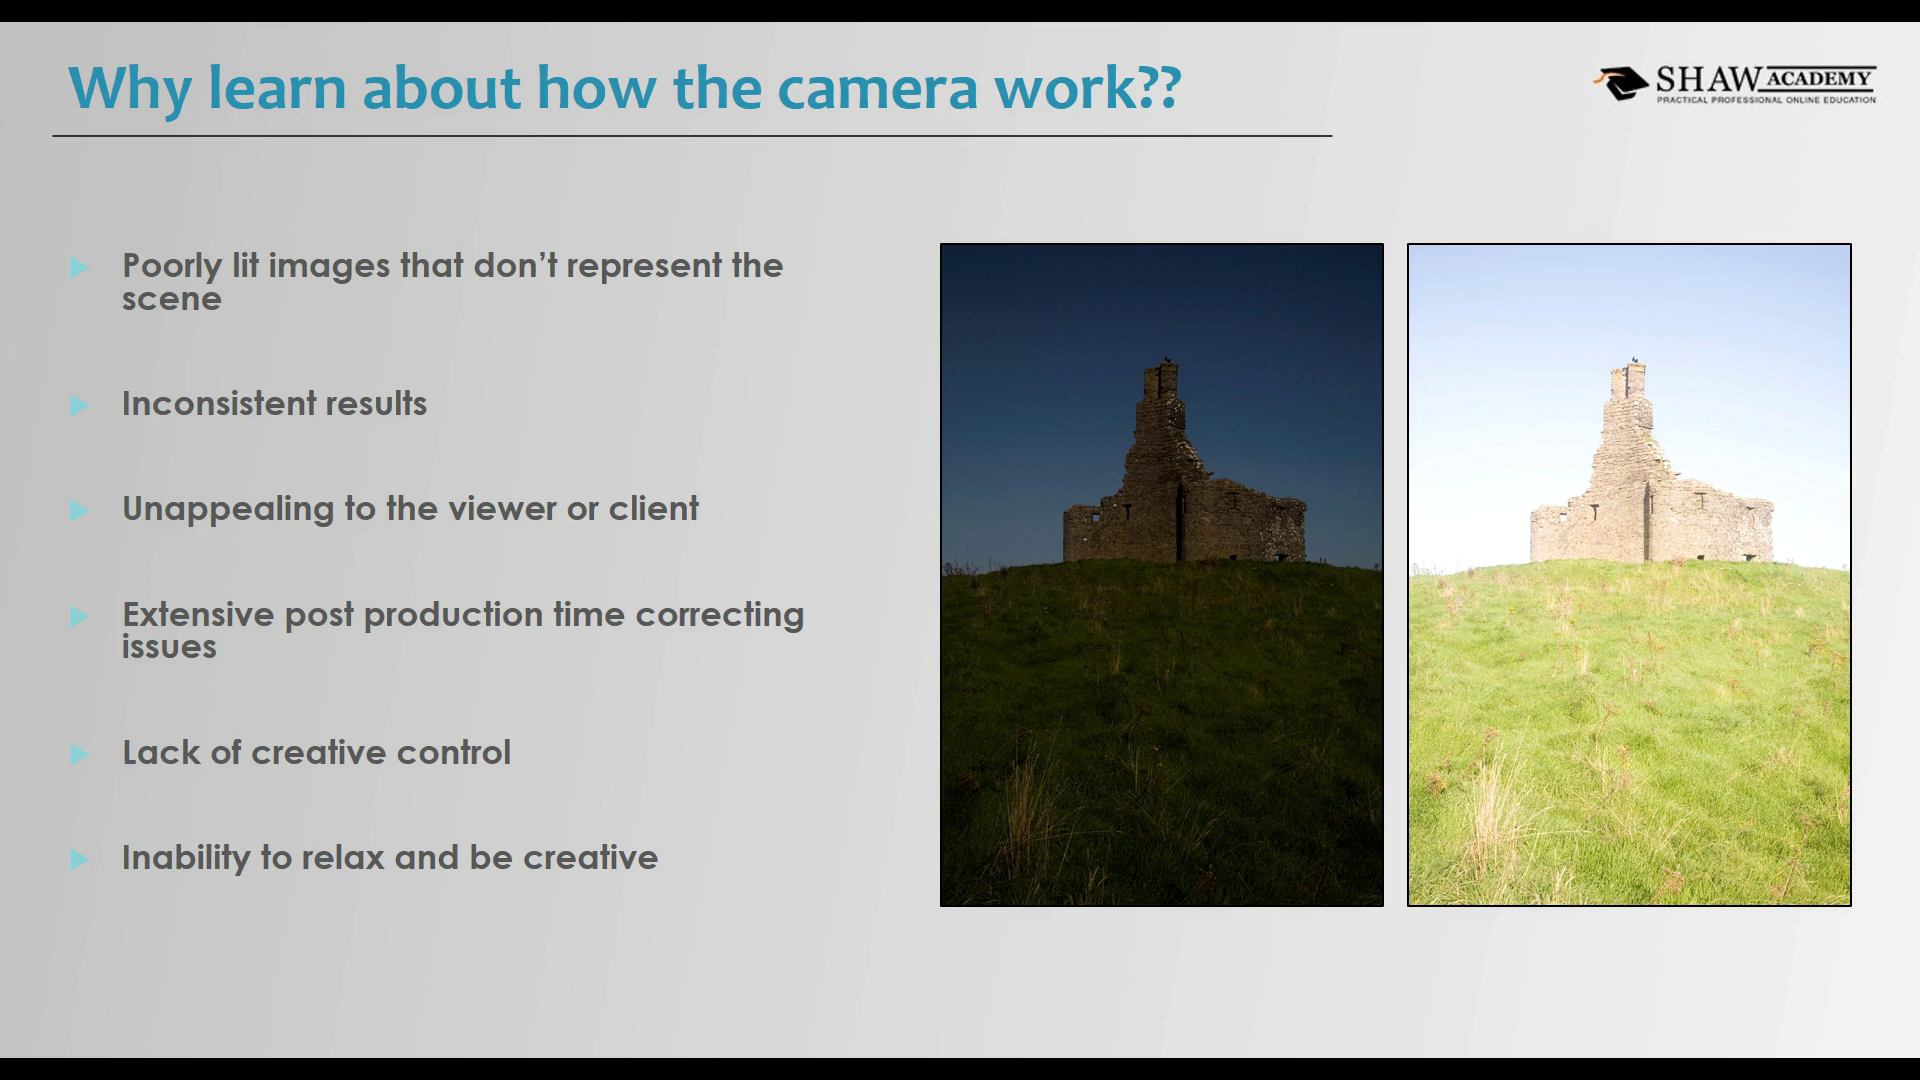Click the text 'Unappealing to the viewer or client'
1920x1080 pixels.
coord(410,509)
